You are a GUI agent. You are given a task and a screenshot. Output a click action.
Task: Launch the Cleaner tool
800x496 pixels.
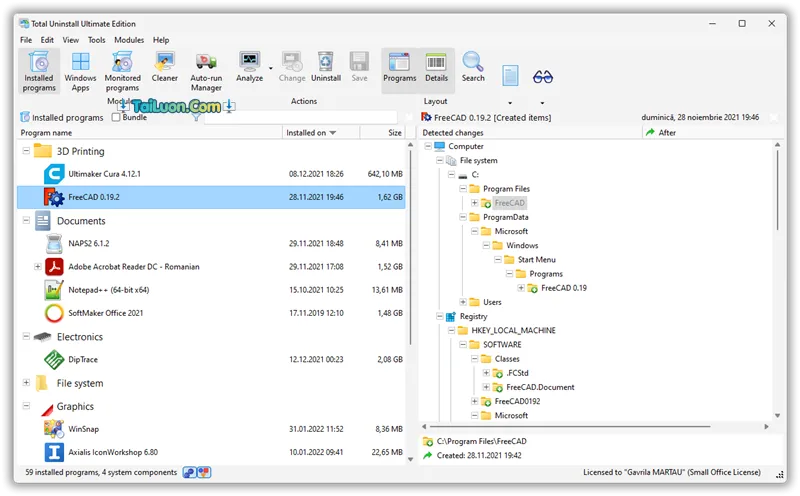(x=164, y=67)
